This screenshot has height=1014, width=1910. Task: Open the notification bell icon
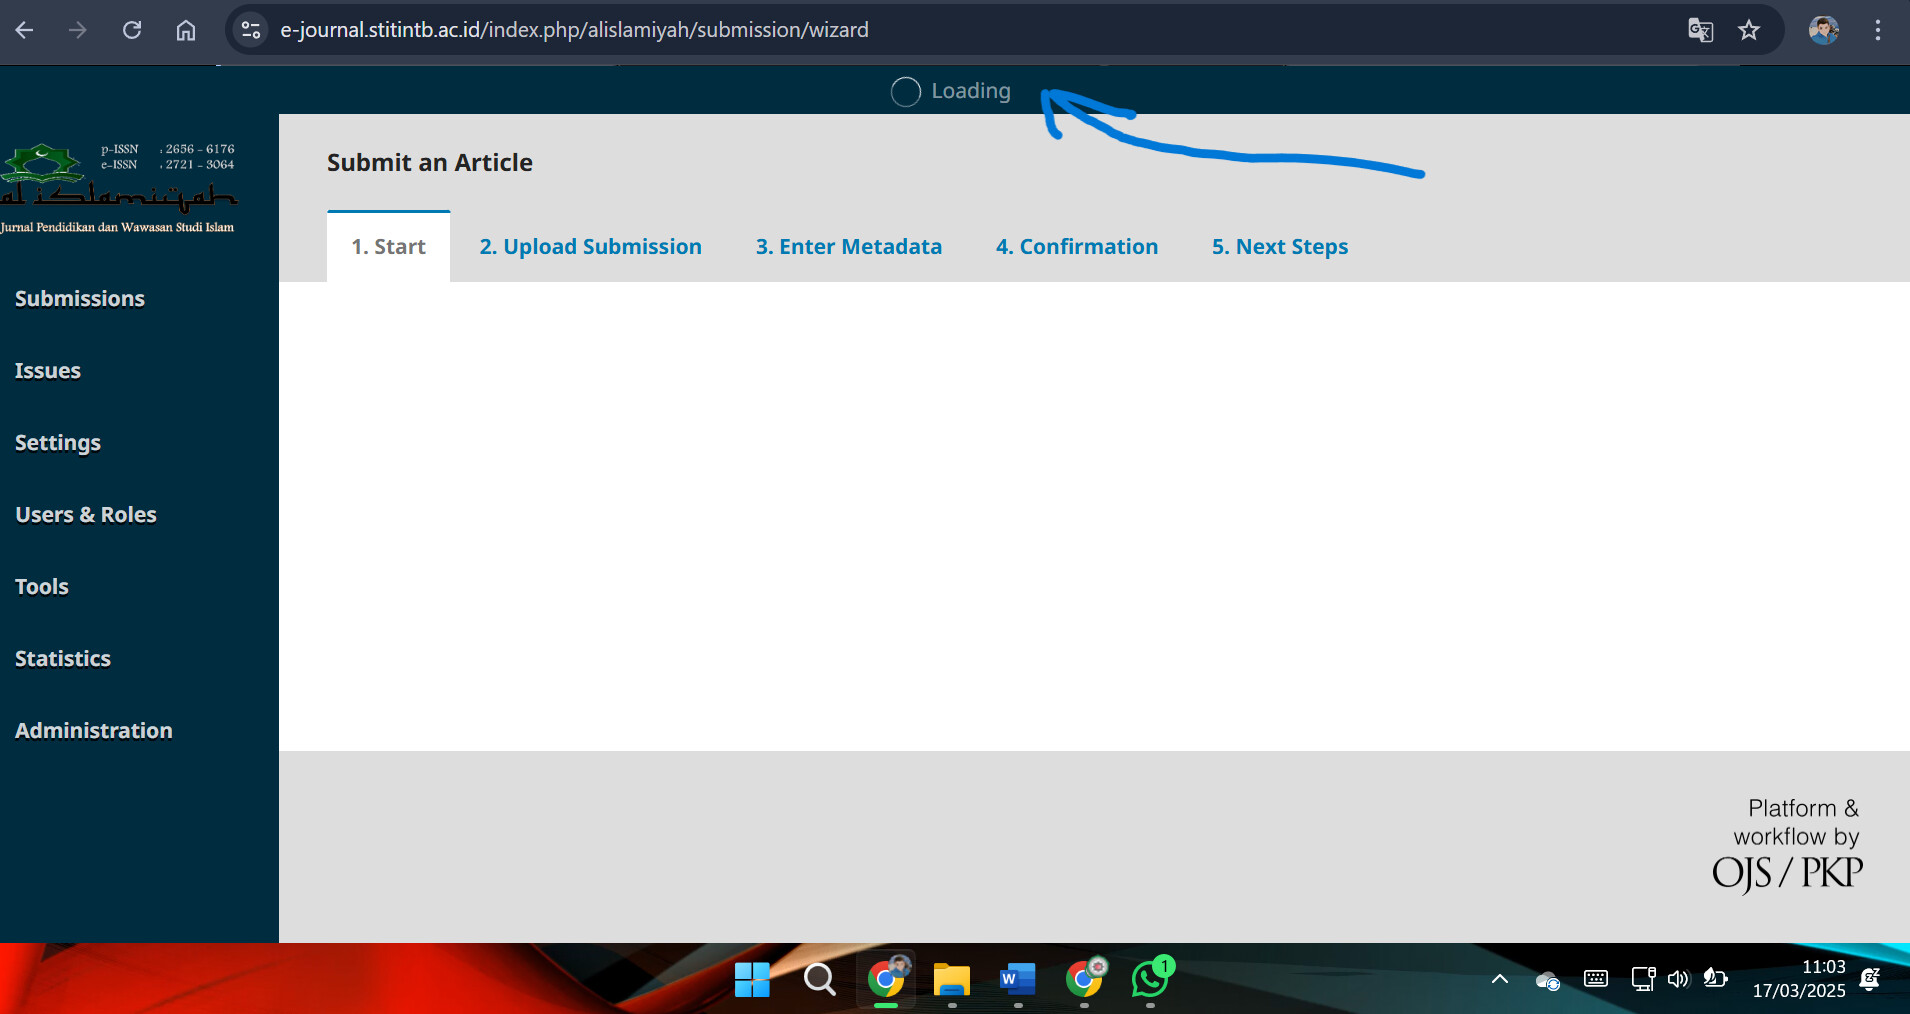tap(1870, 979)
